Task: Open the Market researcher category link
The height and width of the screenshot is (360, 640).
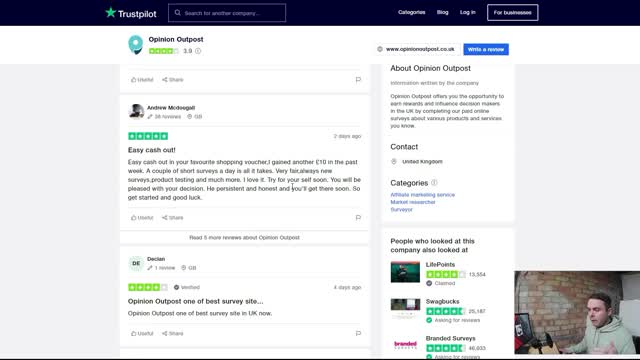Action: (413, 202)
